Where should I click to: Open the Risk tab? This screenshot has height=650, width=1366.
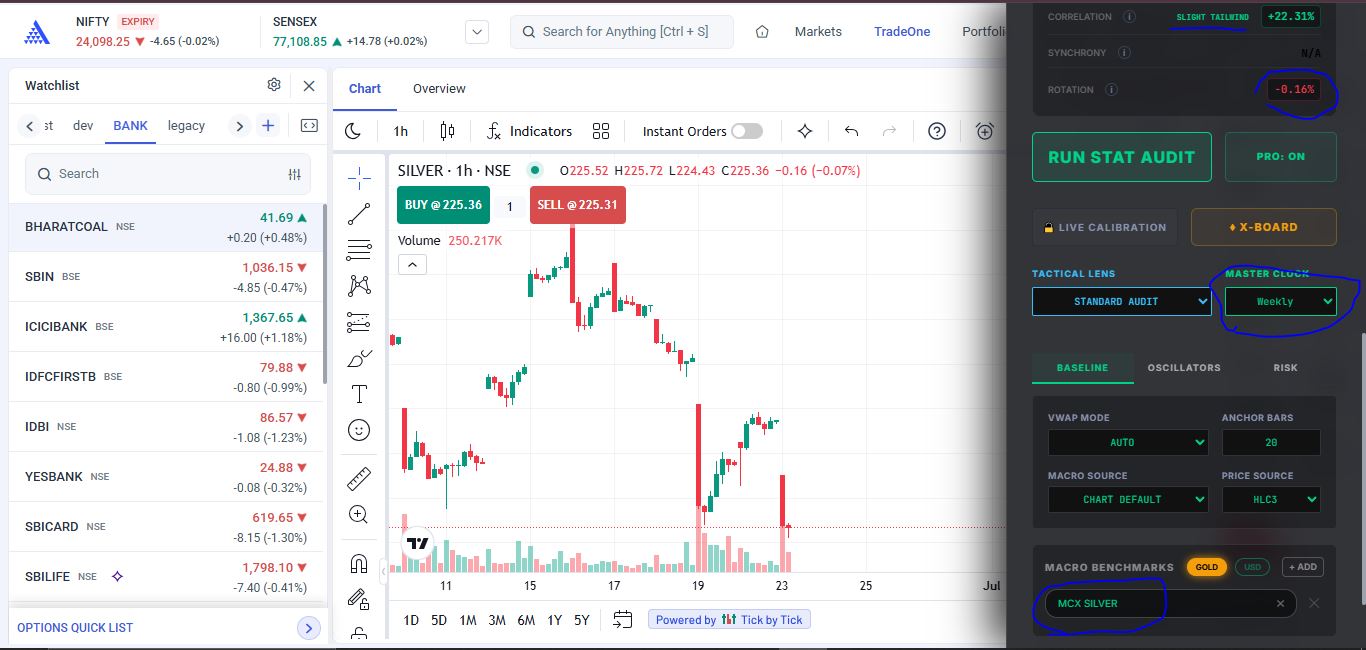pyautogui.click(x=1286, y=368)
